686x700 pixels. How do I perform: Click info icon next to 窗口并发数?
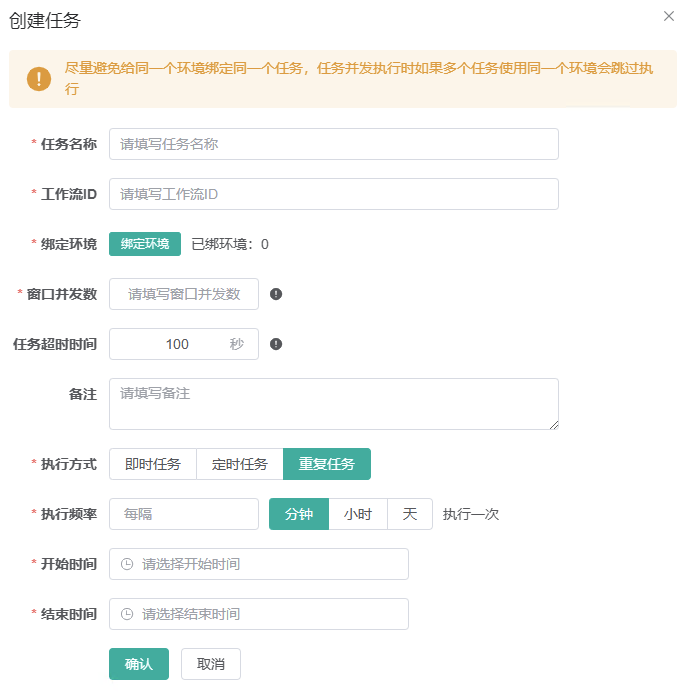276,294
